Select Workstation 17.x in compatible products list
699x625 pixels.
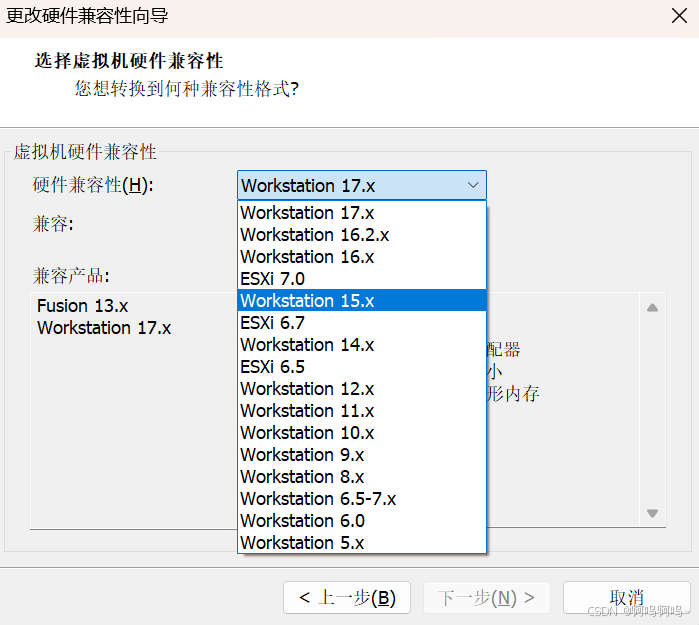point(104,328)
